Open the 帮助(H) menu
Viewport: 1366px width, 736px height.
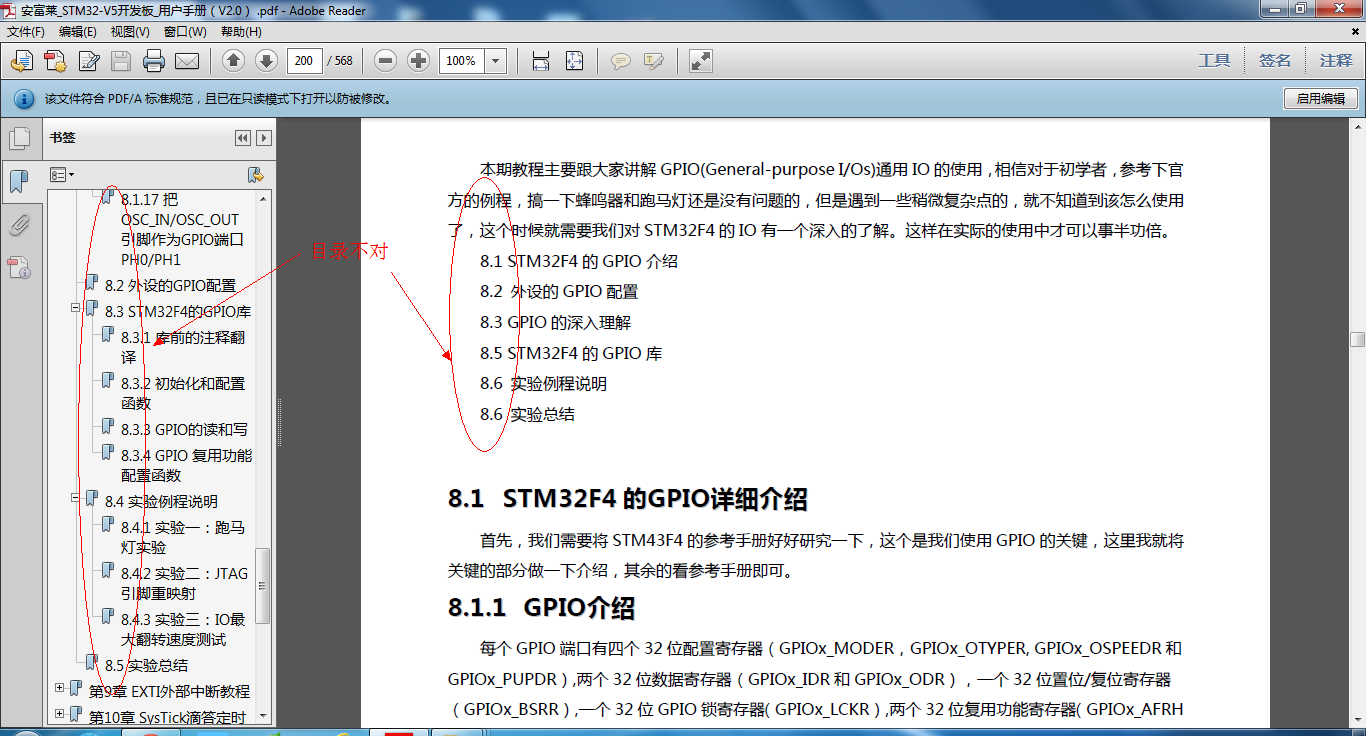tap(241, 32)
